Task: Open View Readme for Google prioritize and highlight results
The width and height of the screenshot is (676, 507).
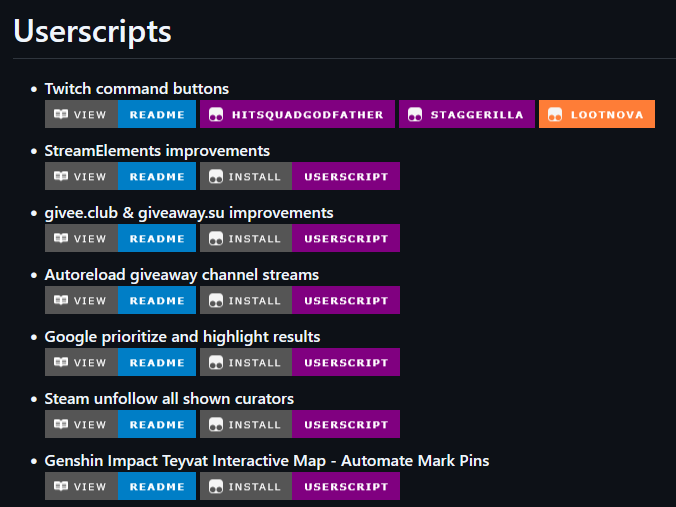Action: (x=120, y=363)
